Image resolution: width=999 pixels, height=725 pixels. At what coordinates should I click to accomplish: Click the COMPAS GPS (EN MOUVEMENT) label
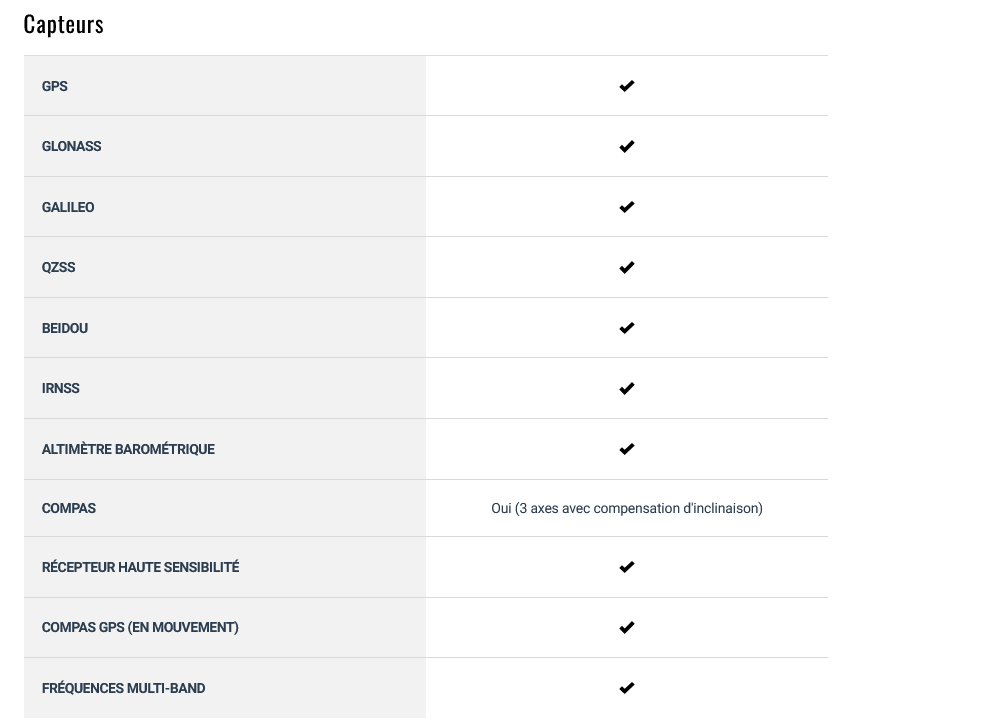point(140,628)
